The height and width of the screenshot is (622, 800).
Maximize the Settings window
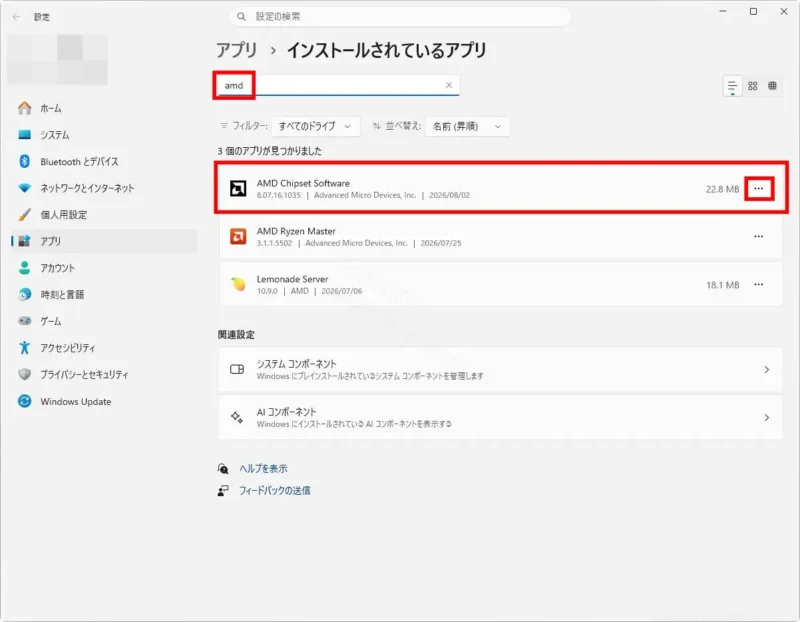pos(753,11)
